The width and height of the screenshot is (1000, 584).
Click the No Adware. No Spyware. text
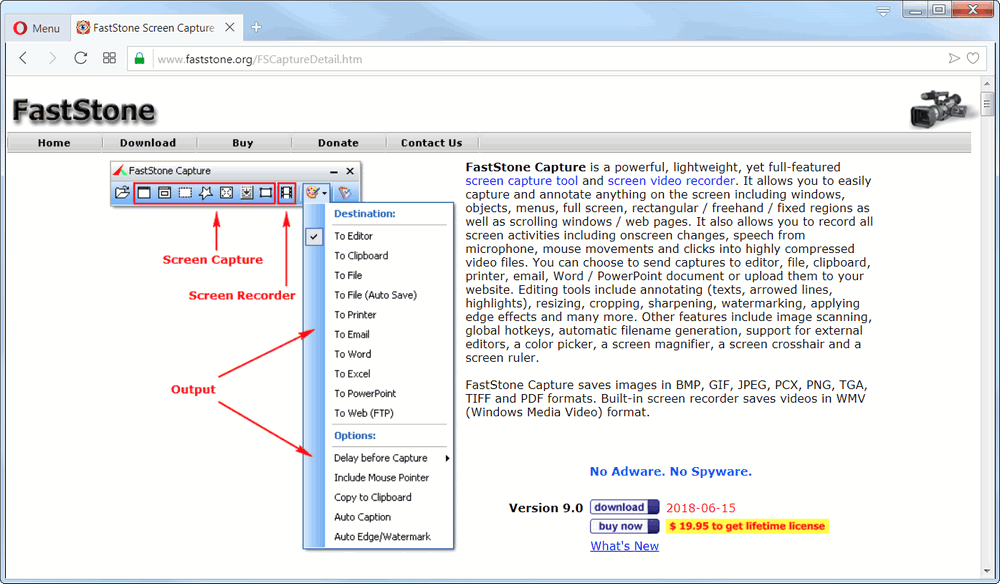click(670, 472)
